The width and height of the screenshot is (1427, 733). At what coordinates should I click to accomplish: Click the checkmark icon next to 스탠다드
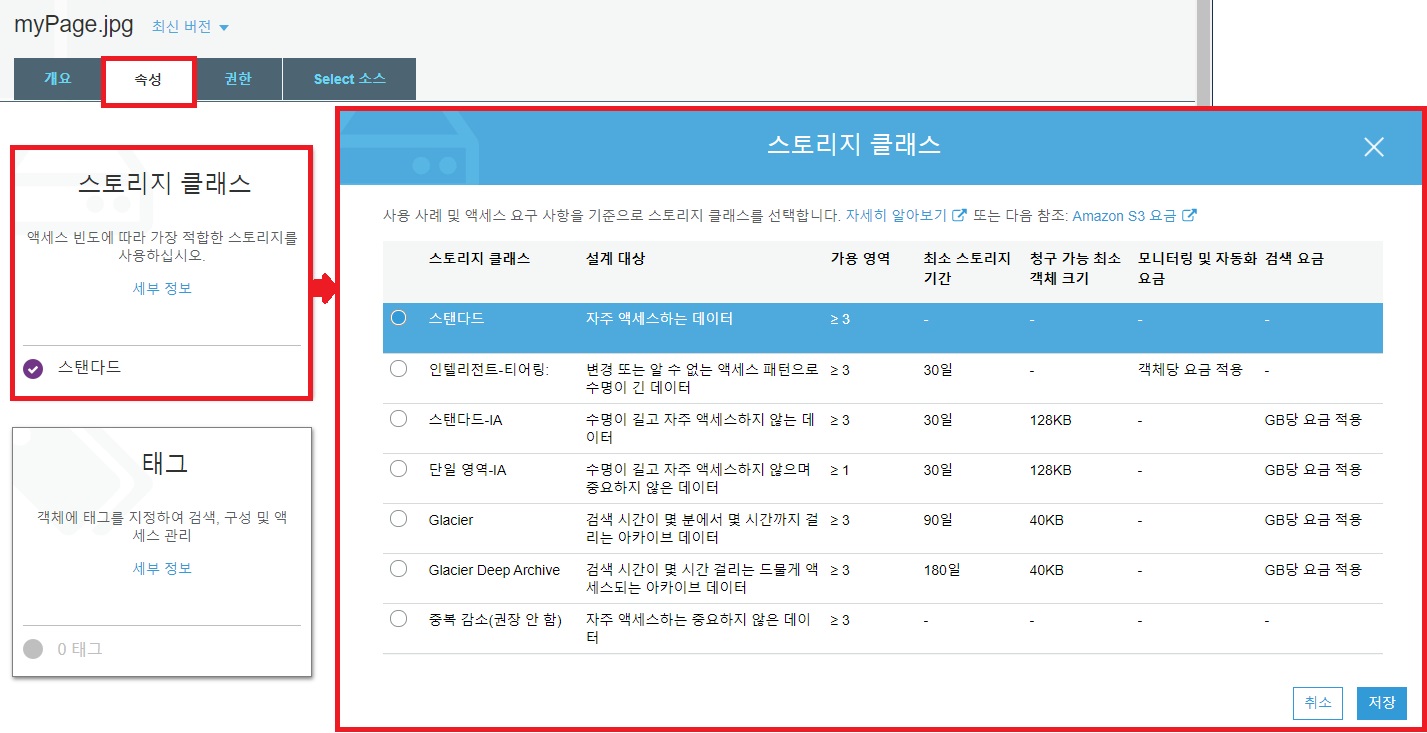pyautogui.click(x=33, y=368)
